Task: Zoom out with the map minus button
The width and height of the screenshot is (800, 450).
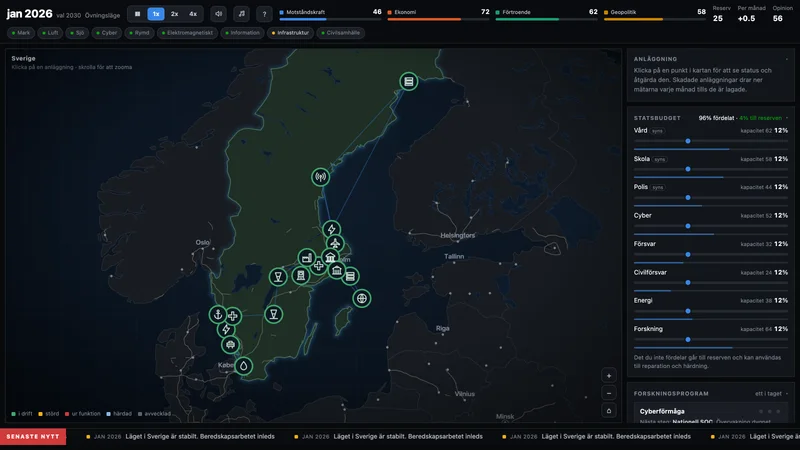Action: click(609, 393)
